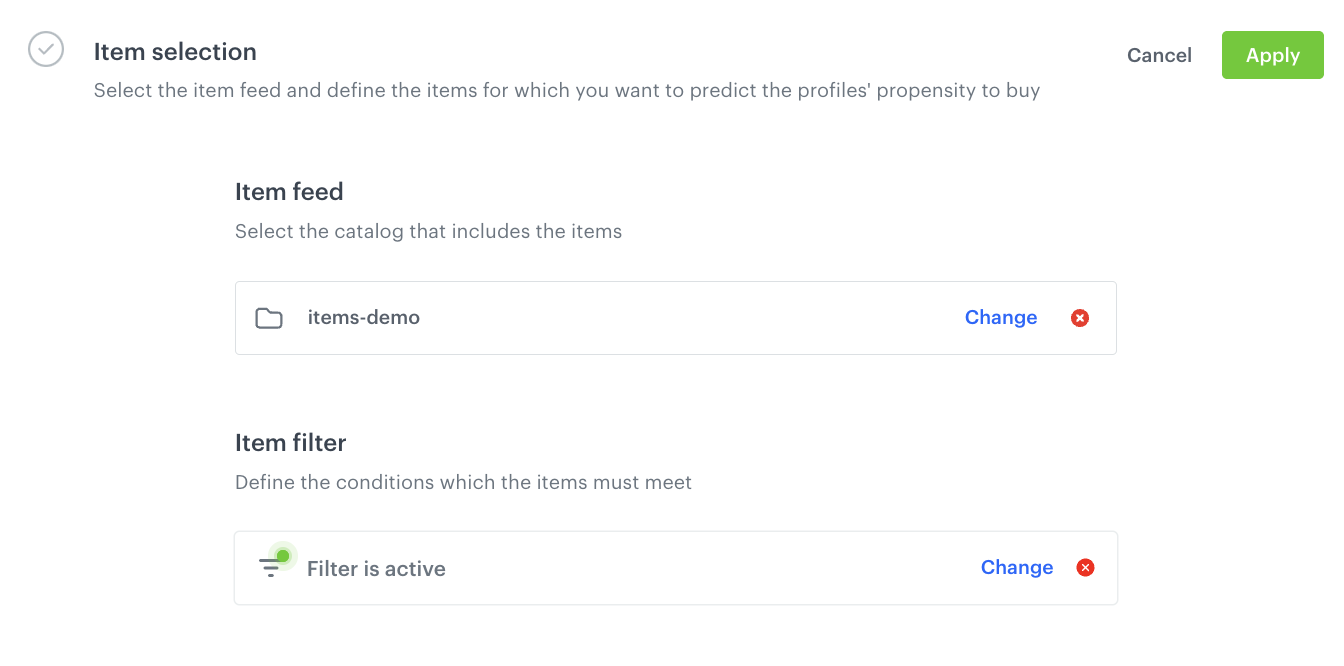Open the Change option for the item filter
The image size is (1344, 666).
(x=1016, y=567)
